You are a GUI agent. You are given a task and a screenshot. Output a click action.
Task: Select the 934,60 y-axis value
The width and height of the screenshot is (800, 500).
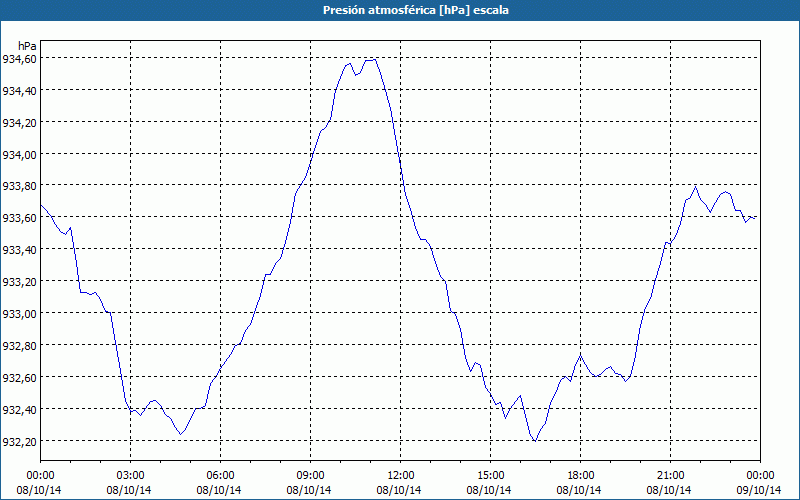[x=19, y=59]
